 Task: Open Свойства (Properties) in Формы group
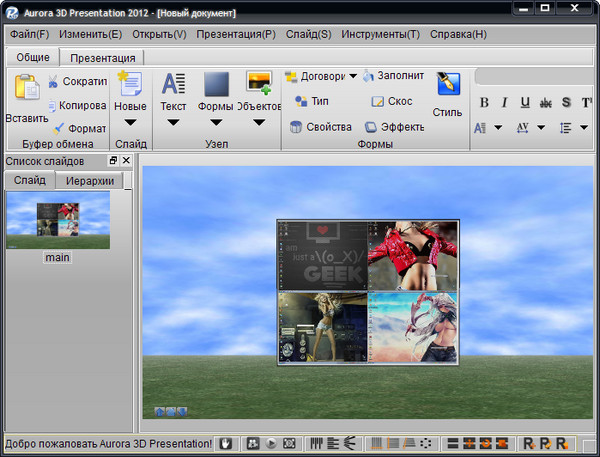[x=320, y=127]
